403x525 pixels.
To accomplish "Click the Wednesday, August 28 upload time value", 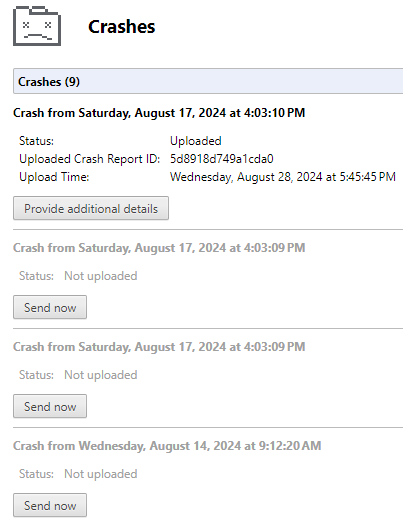I will pyautogui.click(x=283, y=177).
